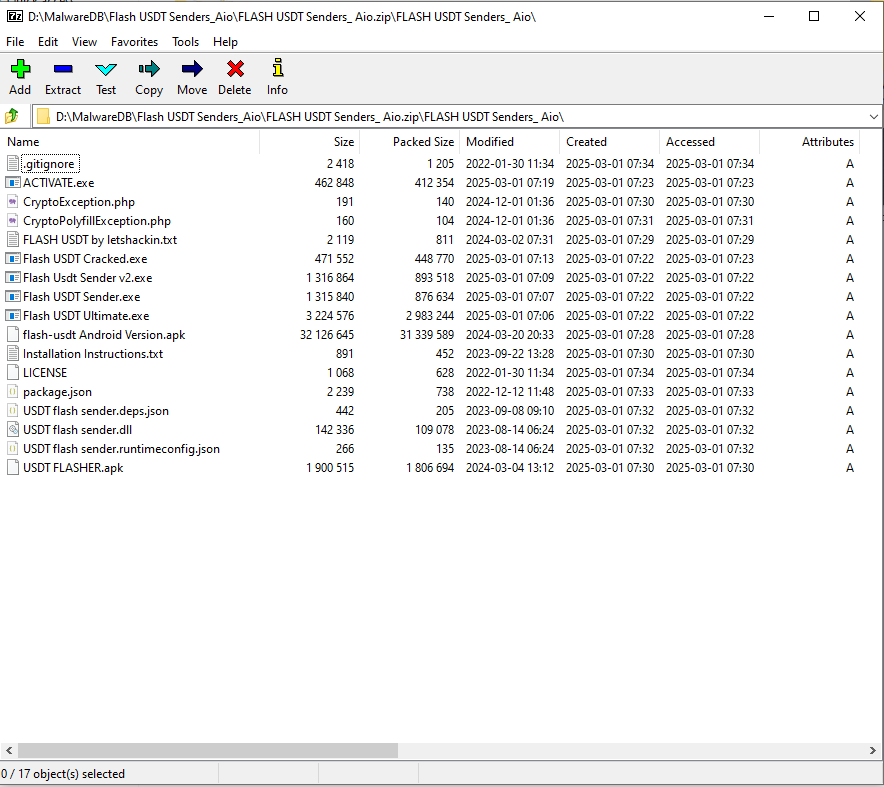
Task: Click the Installation Instructions.txt file icon
Action: 12,353
